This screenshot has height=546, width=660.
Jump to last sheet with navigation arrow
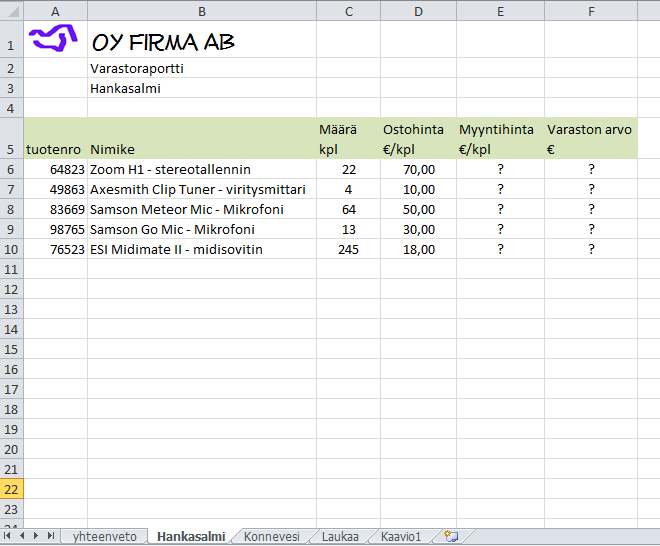[x=51, y=535]
